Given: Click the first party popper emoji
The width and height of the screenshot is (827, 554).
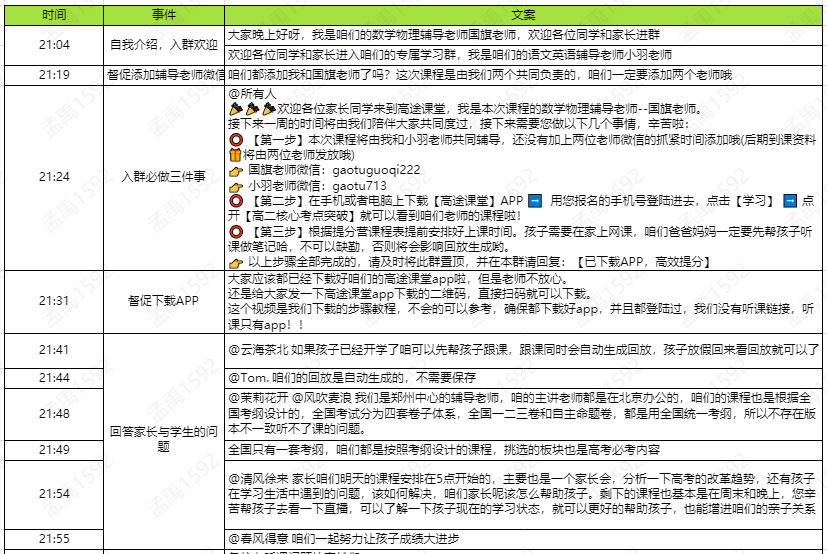Looking at the screenshot, I should point(236,108).
